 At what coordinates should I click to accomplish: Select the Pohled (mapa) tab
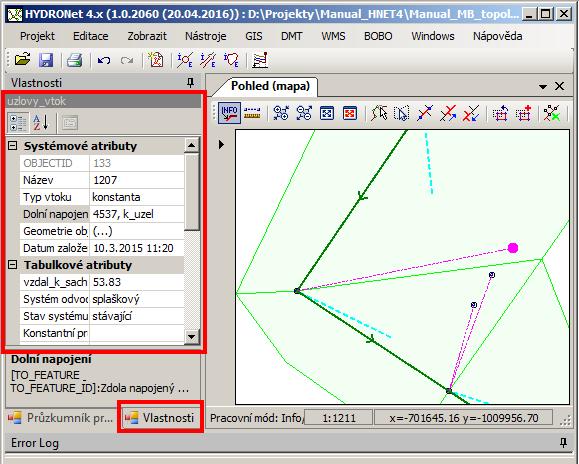tap(270, 86)
